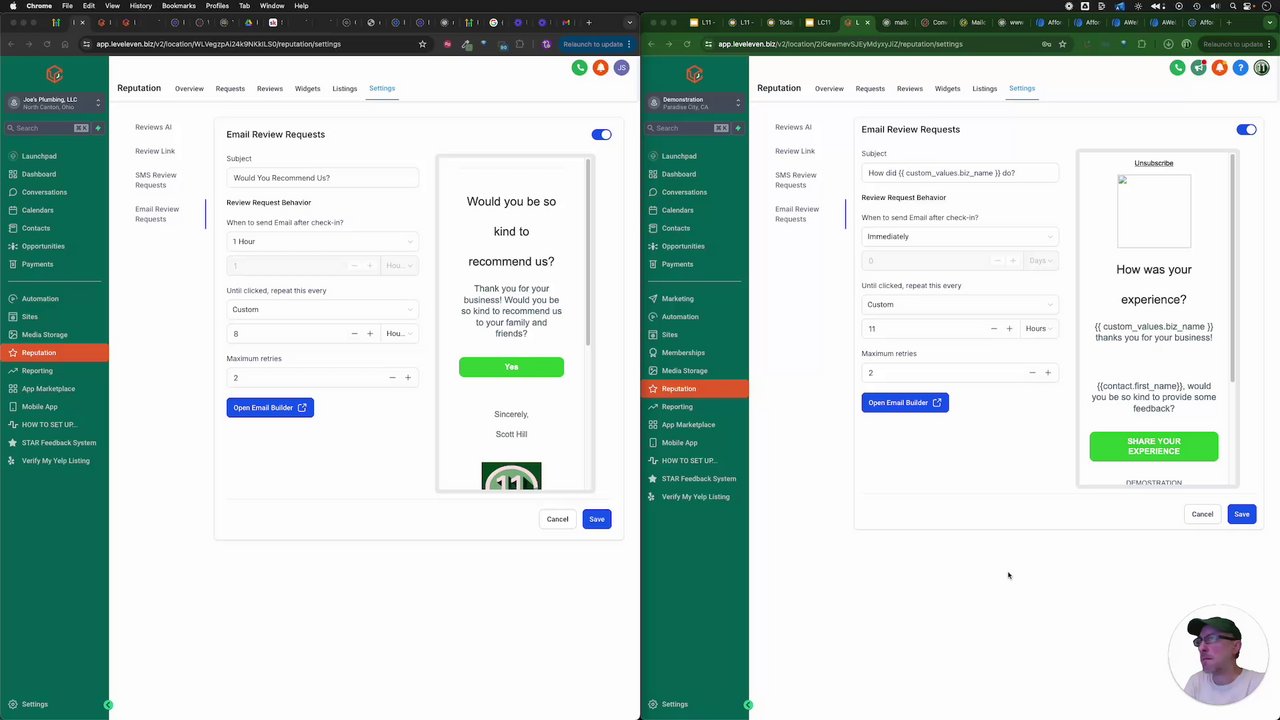Switch to Widgets tab in Joe's Plumbing window
This screenshot has width=1280, height=720.
pyautogui.click(x=307, y=89)
